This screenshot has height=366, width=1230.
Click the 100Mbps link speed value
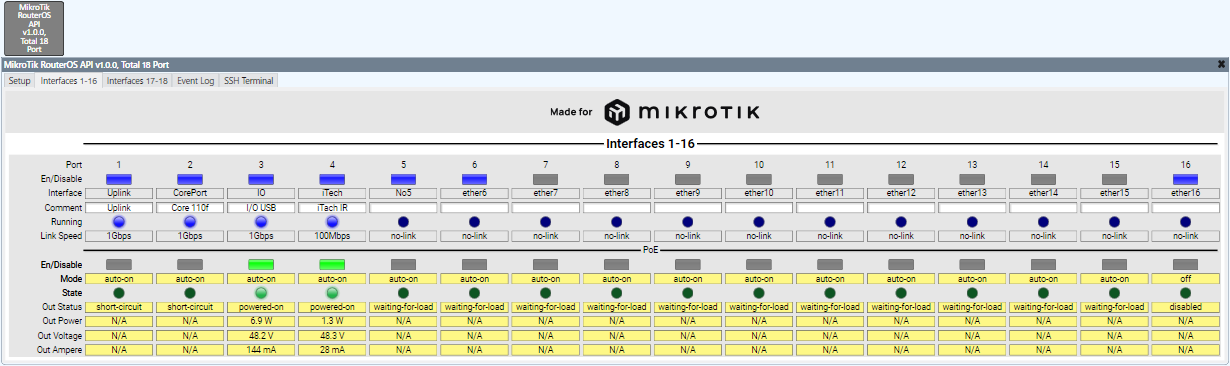coord(332,236)
